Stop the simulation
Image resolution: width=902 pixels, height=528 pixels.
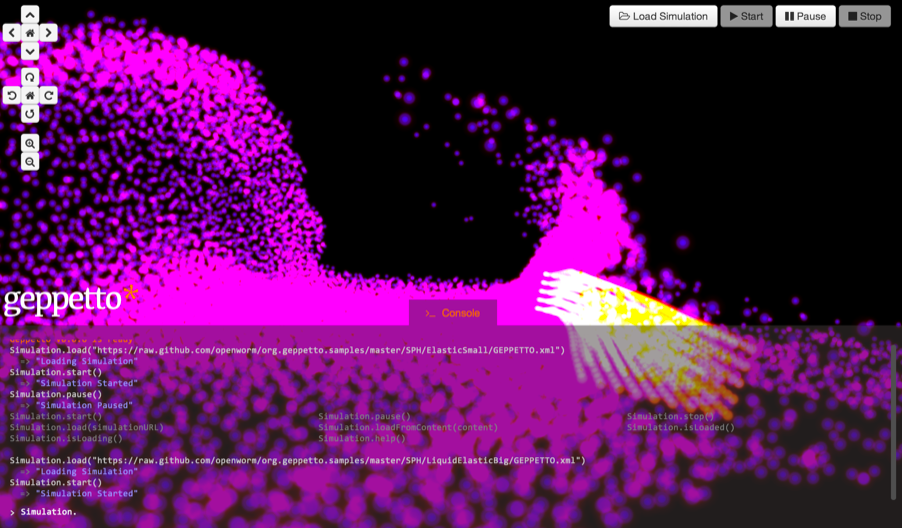click(x=864, y=16)
